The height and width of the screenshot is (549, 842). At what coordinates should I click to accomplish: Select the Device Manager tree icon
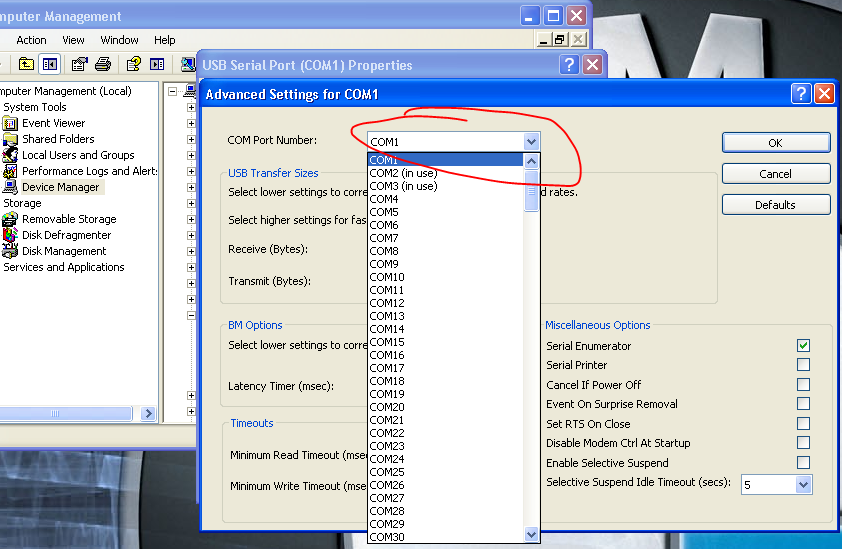click(10, 187)
